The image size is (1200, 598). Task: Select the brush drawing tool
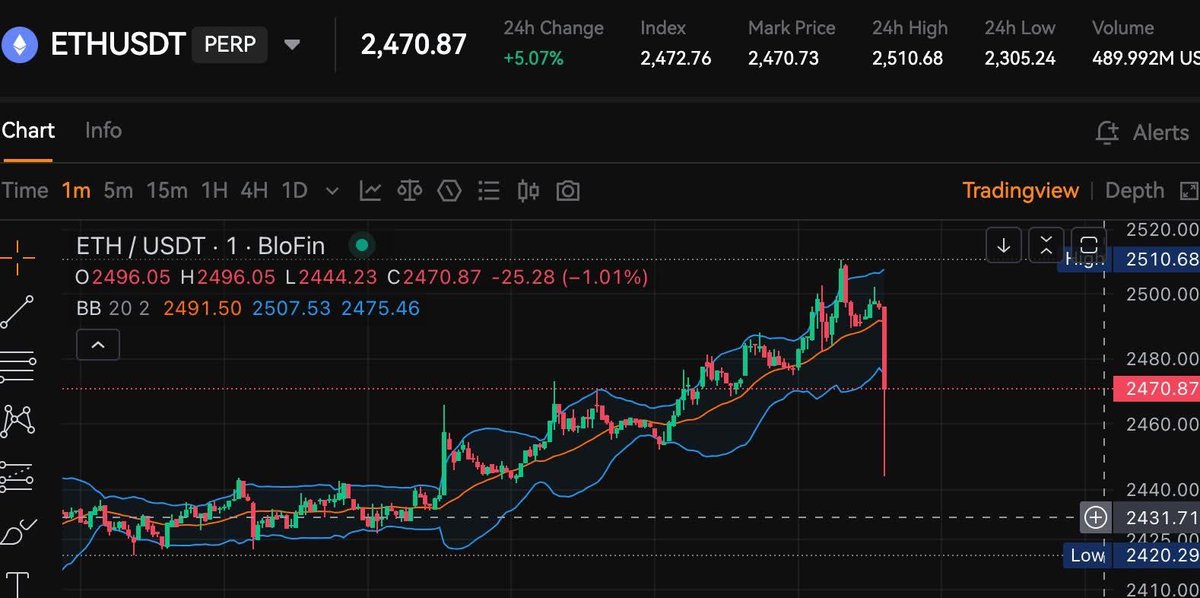[17, 531]
